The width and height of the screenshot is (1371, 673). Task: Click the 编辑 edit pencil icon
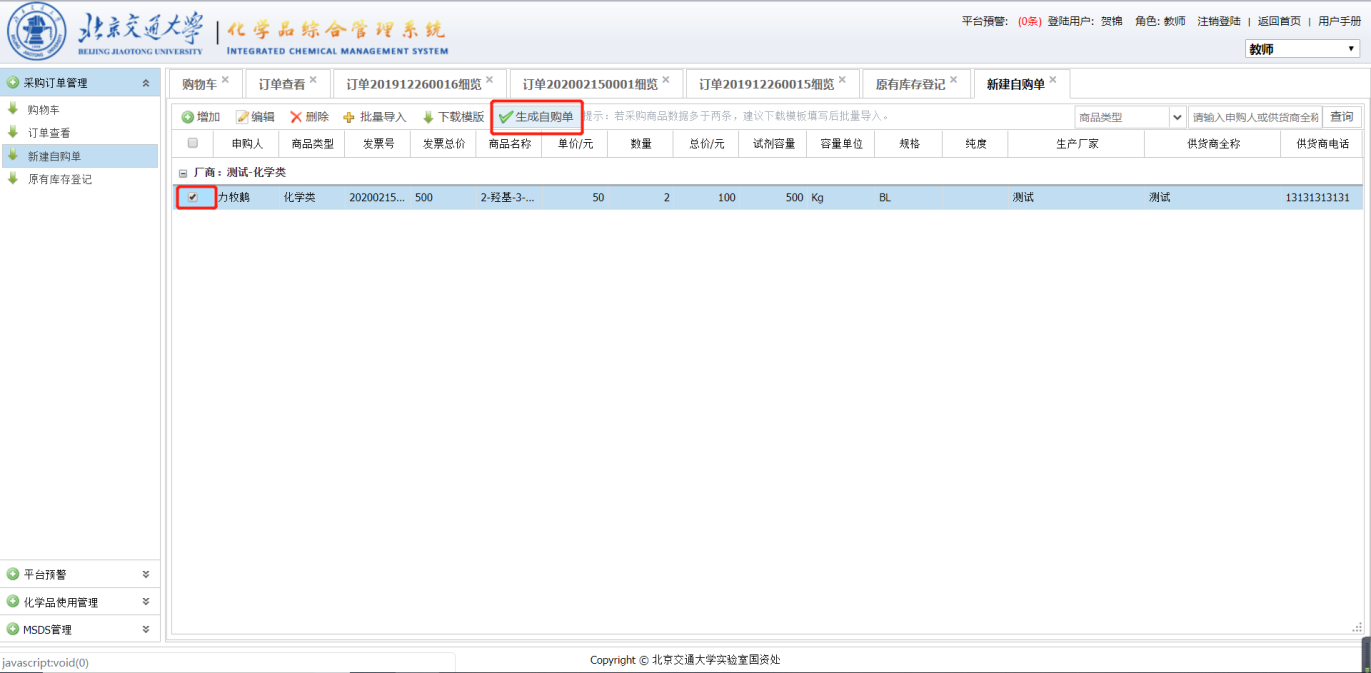click(242, 117)
